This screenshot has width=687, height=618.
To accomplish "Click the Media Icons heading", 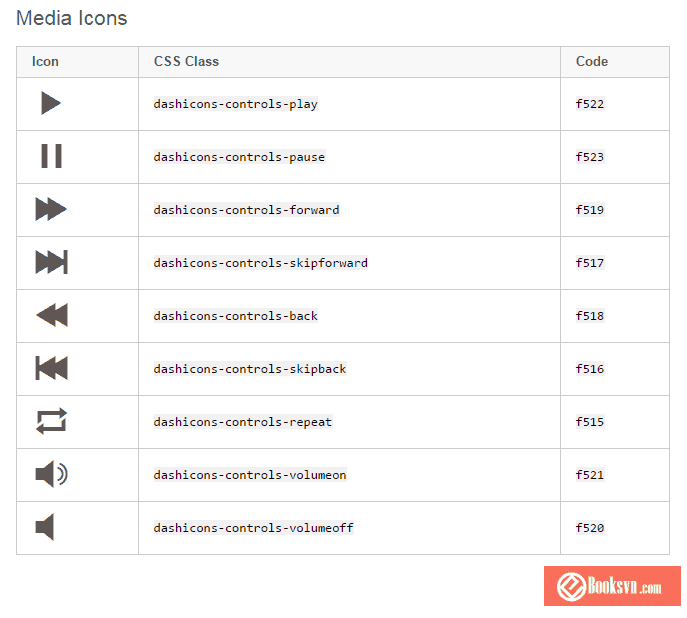I will click(72, 18).
